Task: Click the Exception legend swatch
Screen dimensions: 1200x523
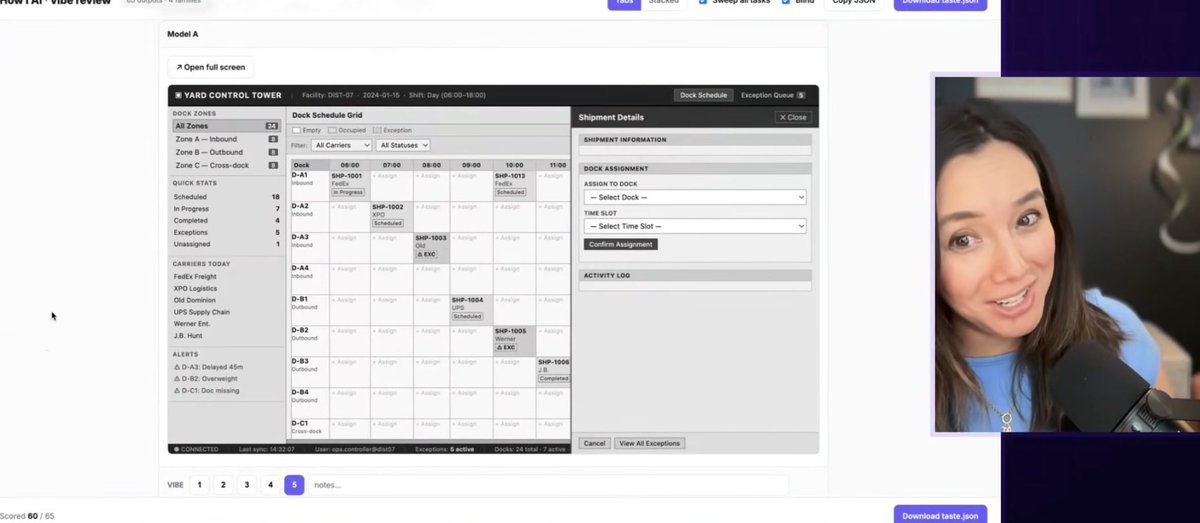Action: tap(376, 130)
